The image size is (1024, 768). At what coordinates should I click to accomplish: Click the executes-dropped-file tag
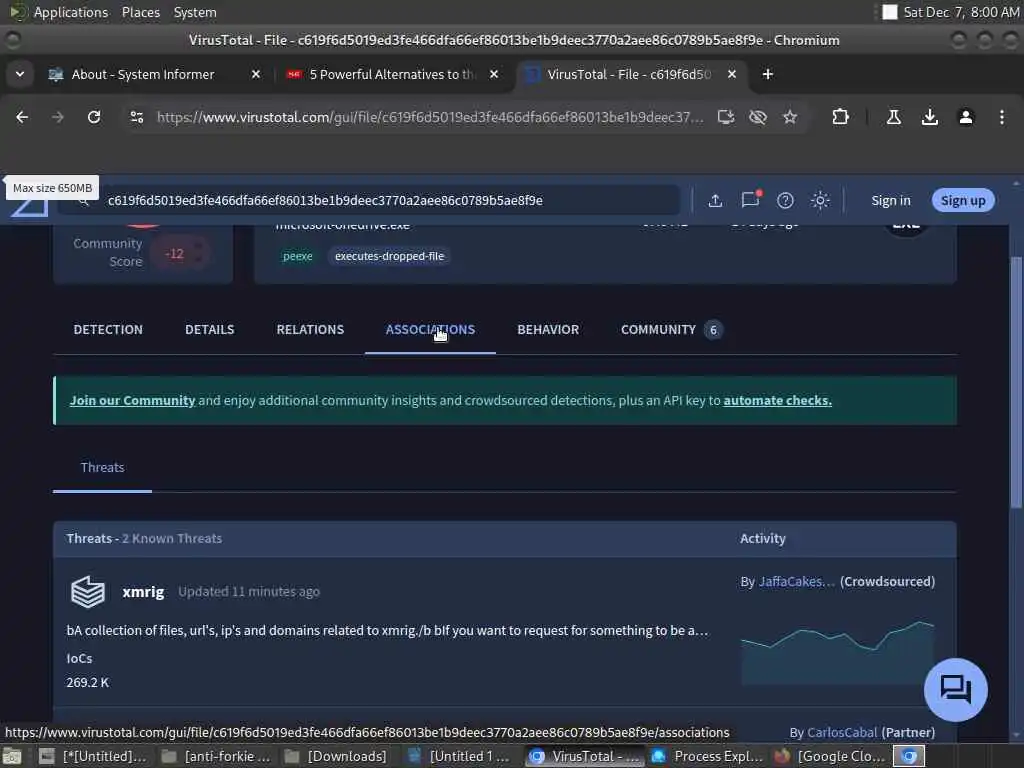(389, 256)
